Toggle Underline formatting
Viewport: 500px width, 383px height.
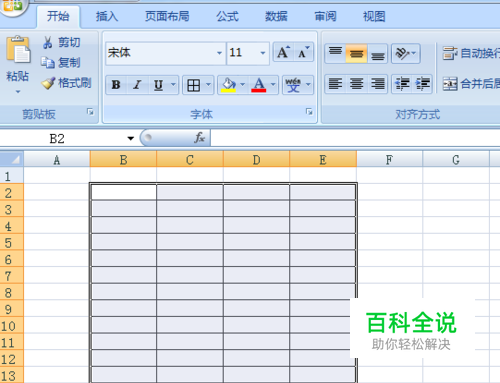[x=159, y=85]
